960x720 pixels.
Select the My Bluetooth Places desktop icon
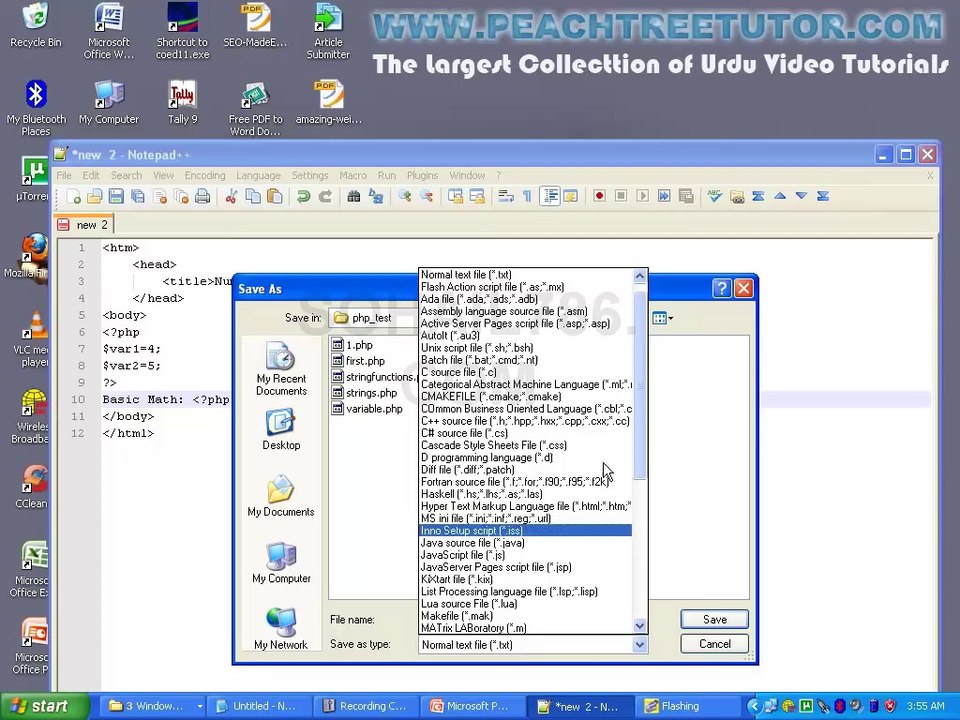pos(36,108)
